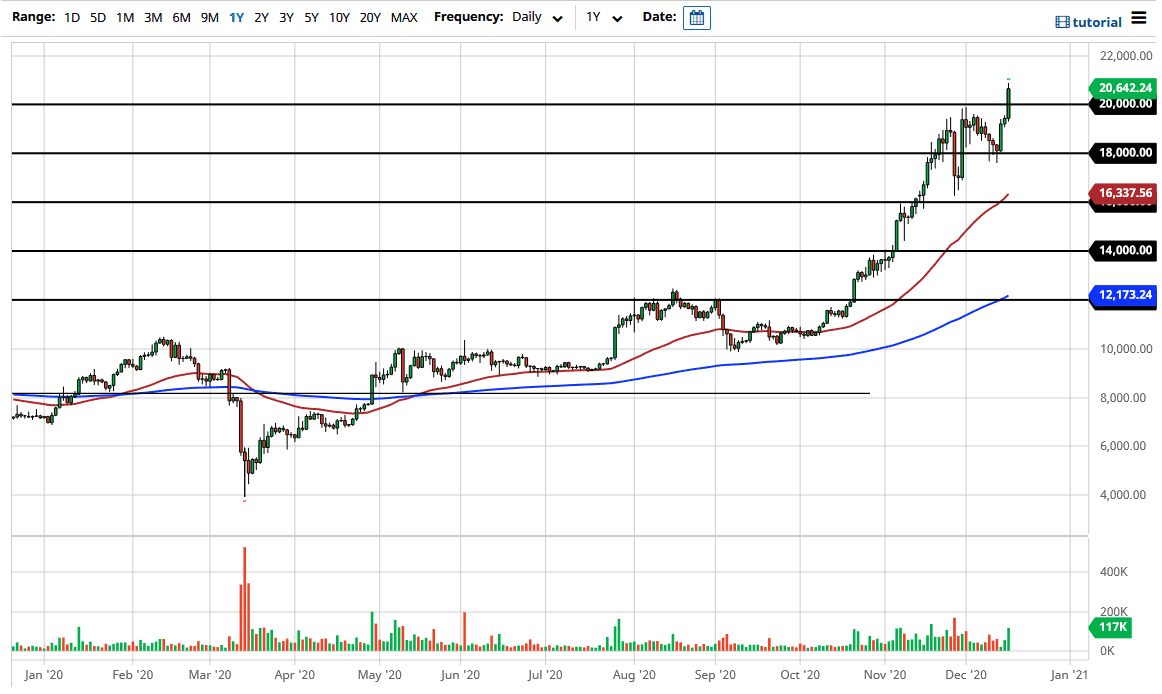Open the Date calendar picker

696,17
